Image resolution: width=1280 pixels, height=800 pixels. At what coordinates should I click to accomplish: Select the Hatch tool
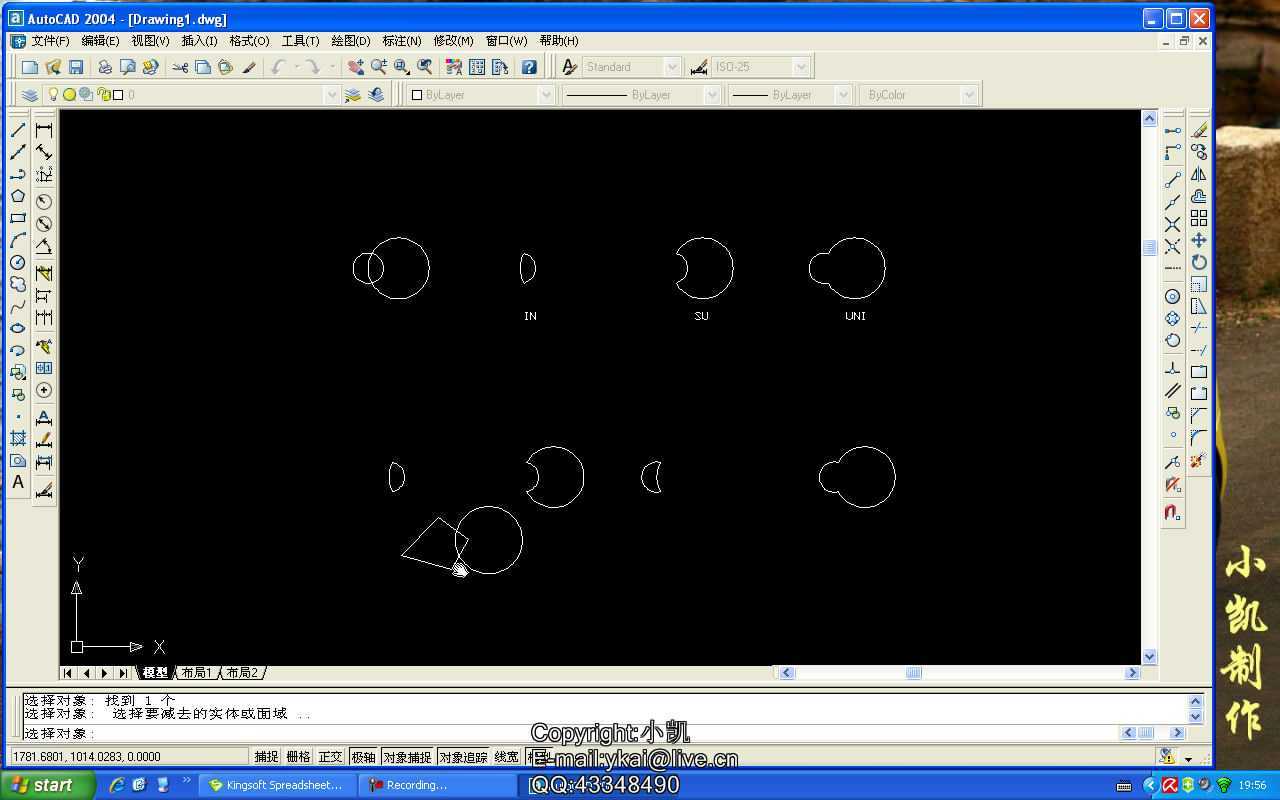click(x=18, y=438)
